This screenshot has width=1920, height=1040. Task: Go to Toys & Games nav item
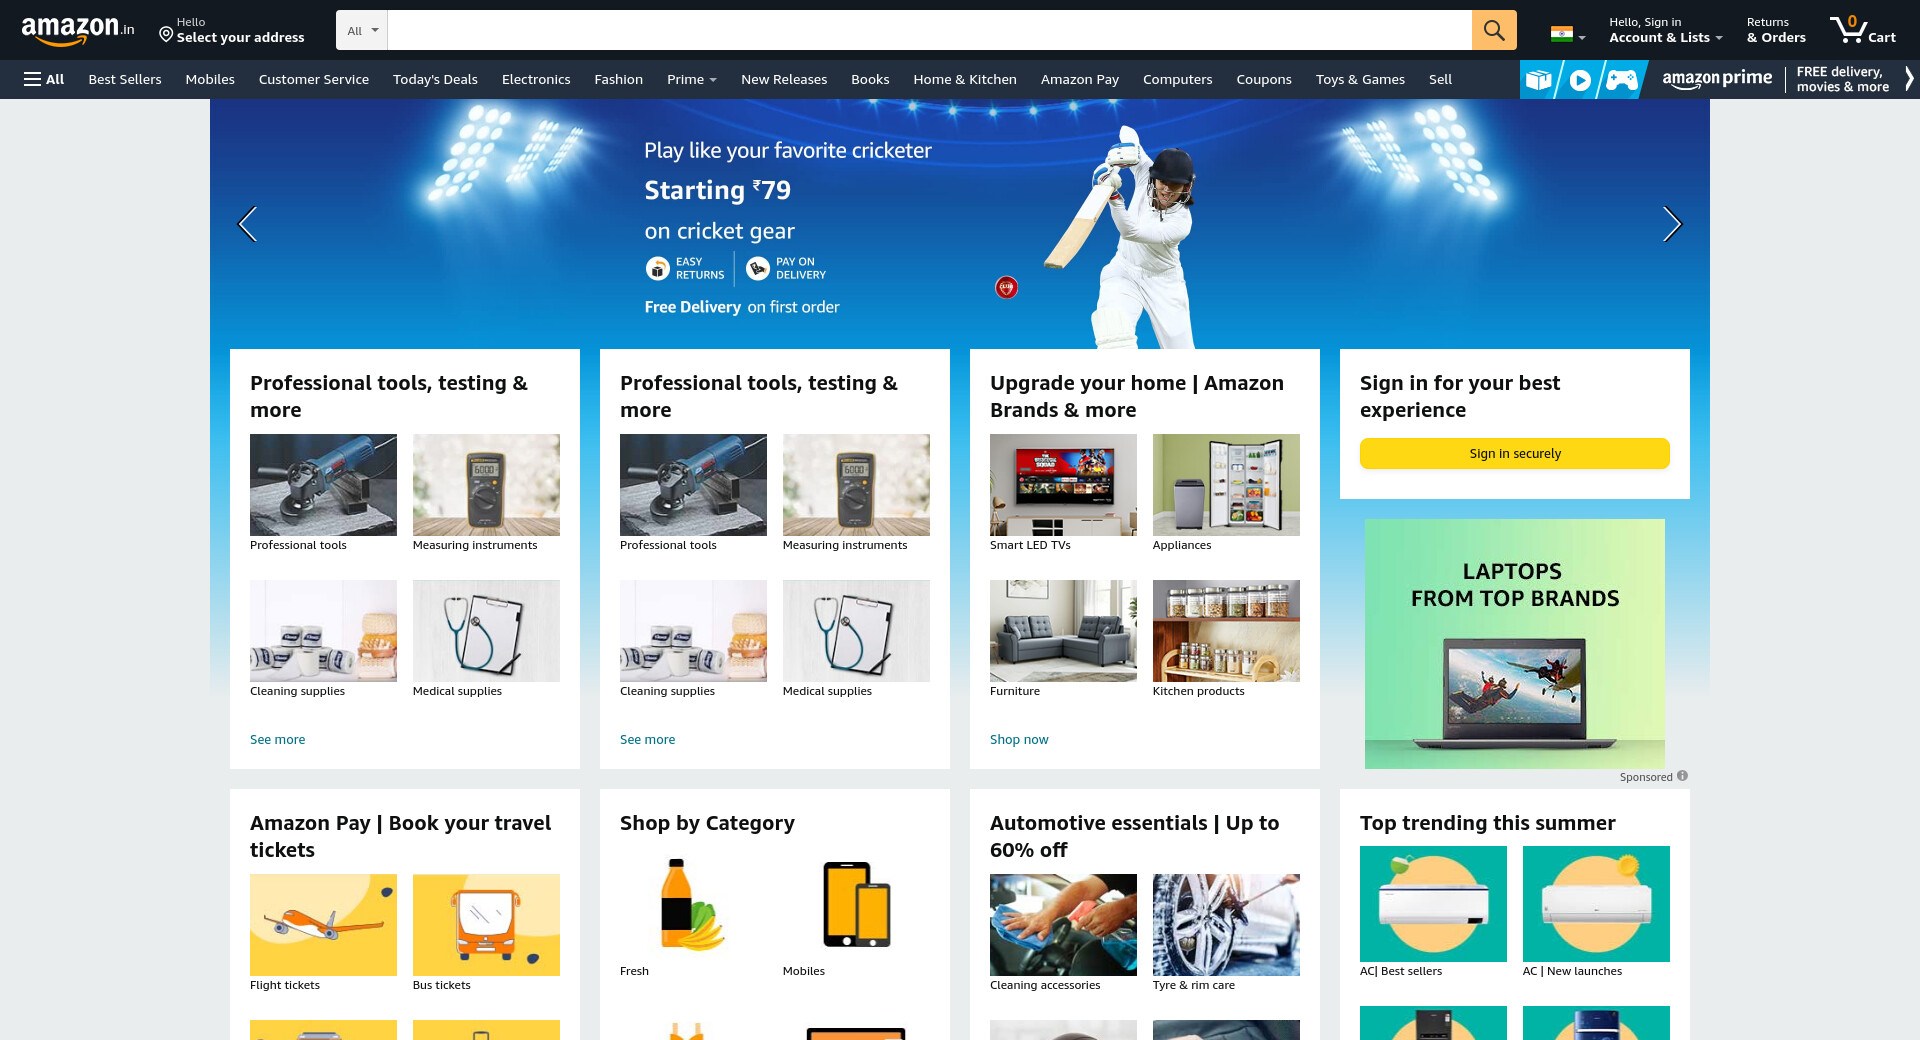pos(1360,79)
